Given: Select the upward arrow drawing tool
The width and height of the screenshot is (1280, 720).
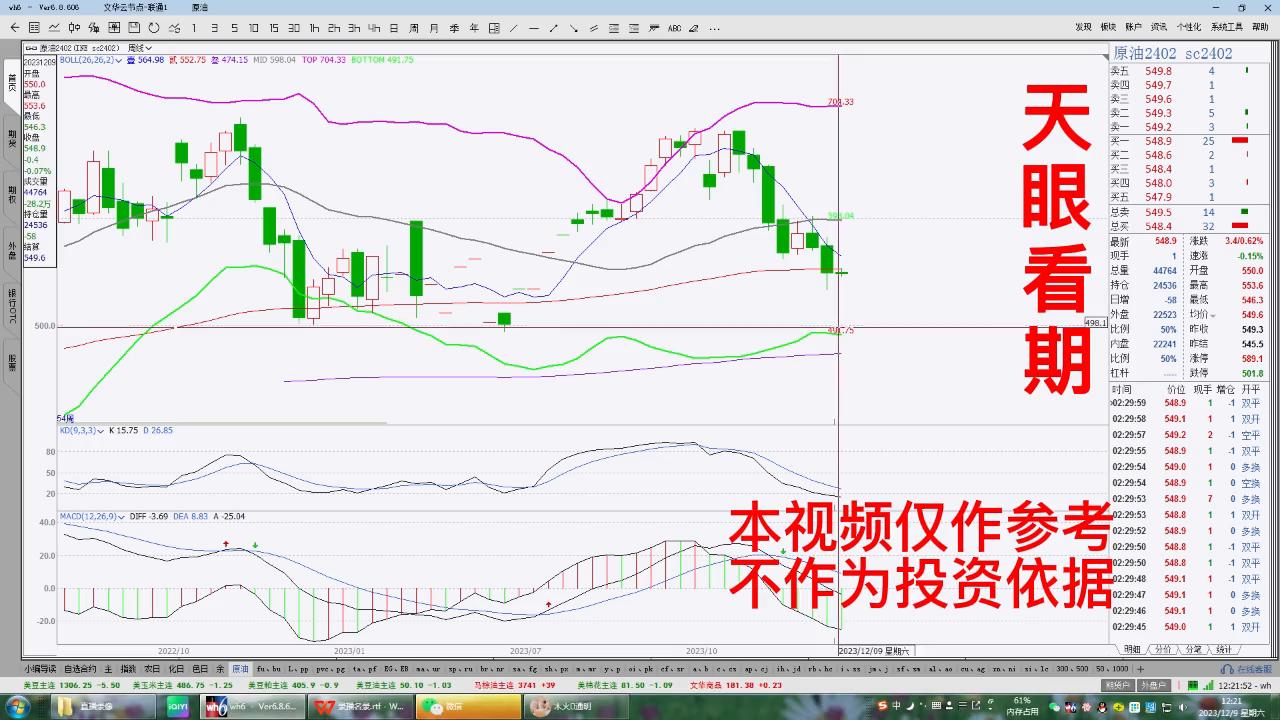Looking at the screenshot, I should tap(554, 28).
